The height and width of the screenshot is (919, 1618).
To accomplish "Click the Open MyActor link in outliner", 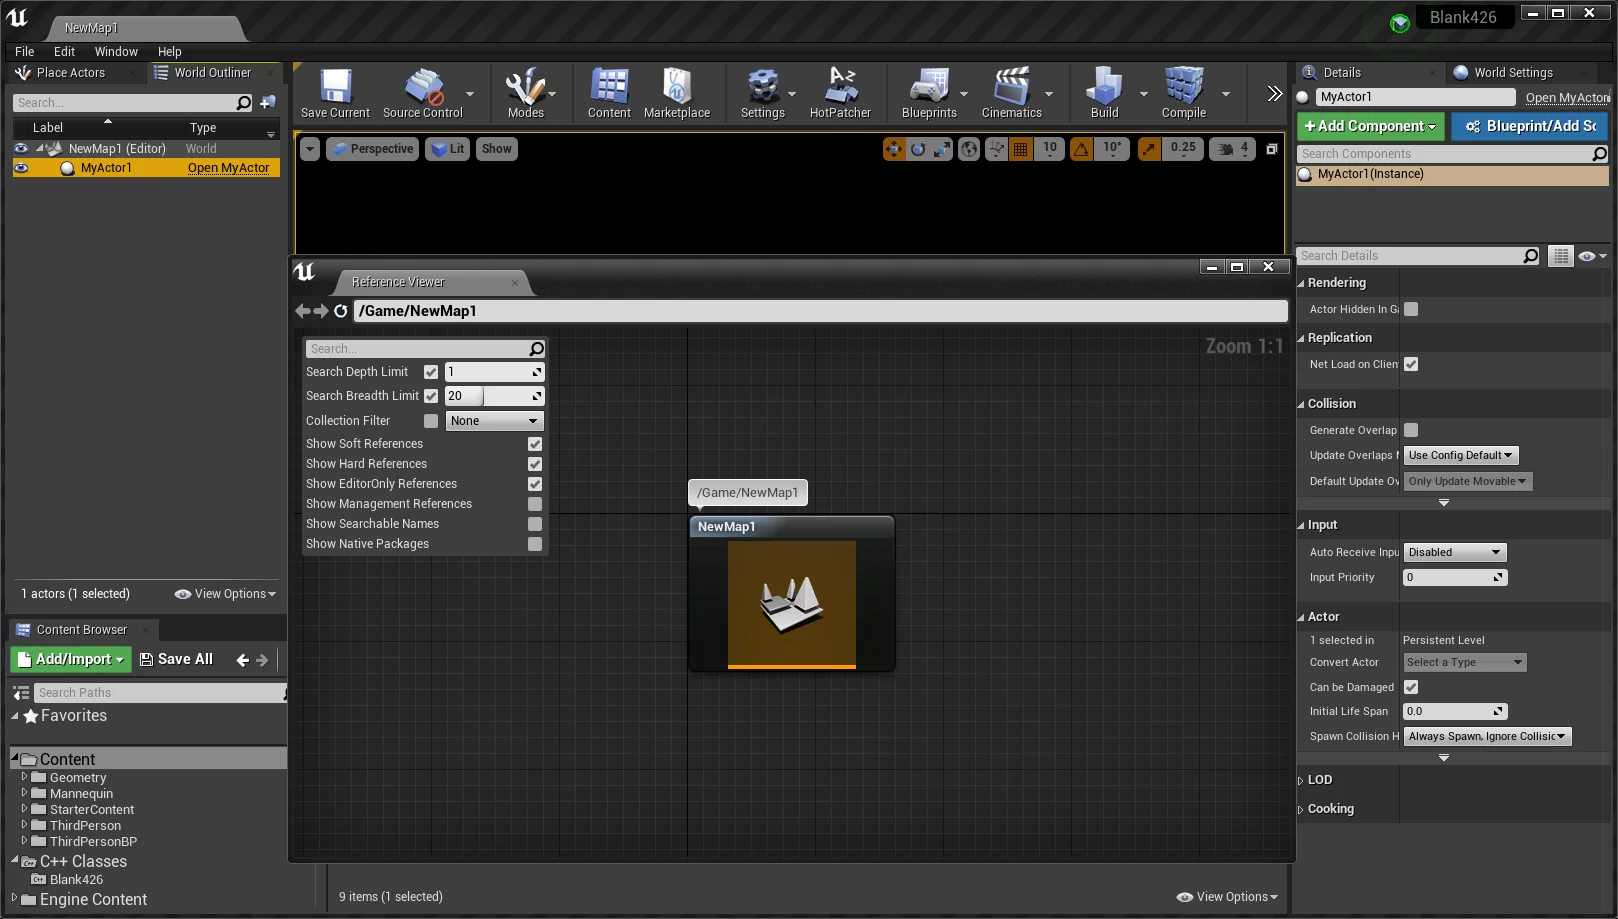I will pyautogui.click(x=228, y=168).
